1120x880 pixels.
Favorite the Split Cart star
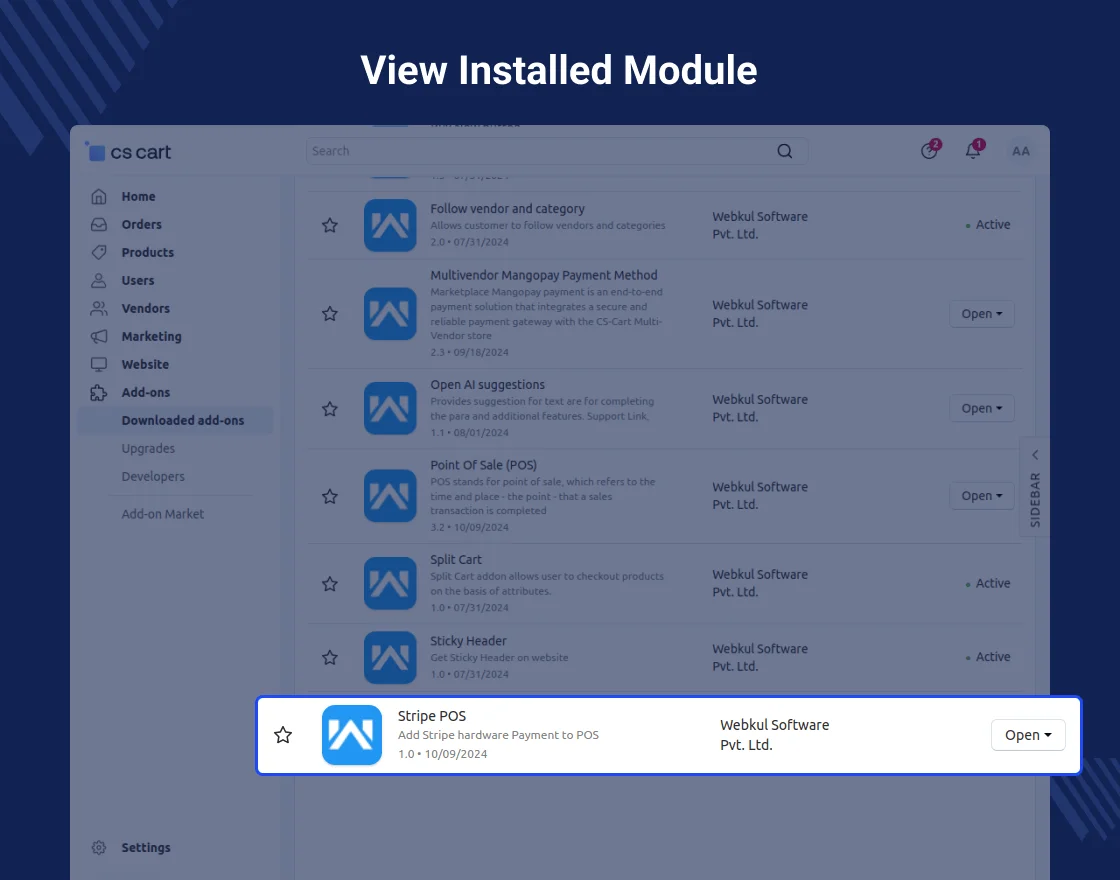pos(329,584)
